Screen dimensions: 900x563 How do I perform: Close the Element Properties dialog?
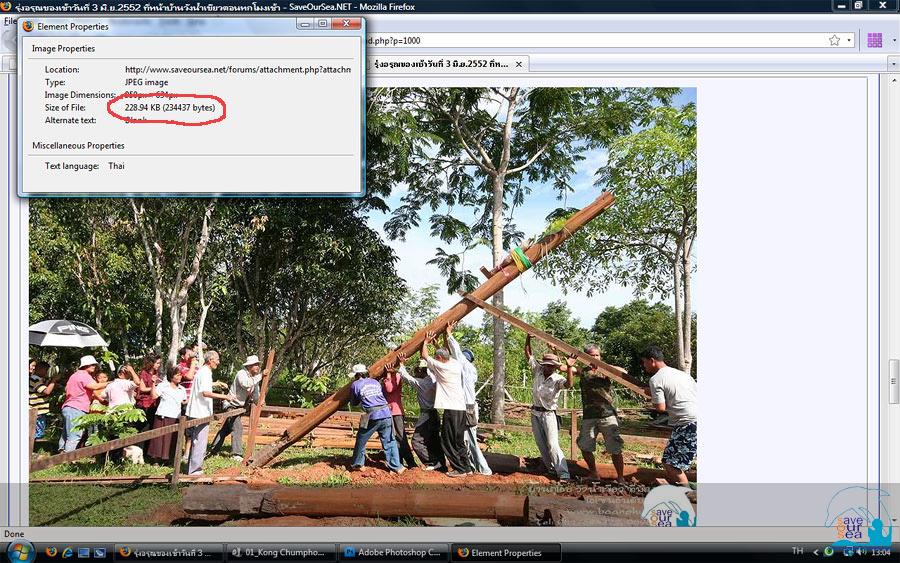pos(345,24)
